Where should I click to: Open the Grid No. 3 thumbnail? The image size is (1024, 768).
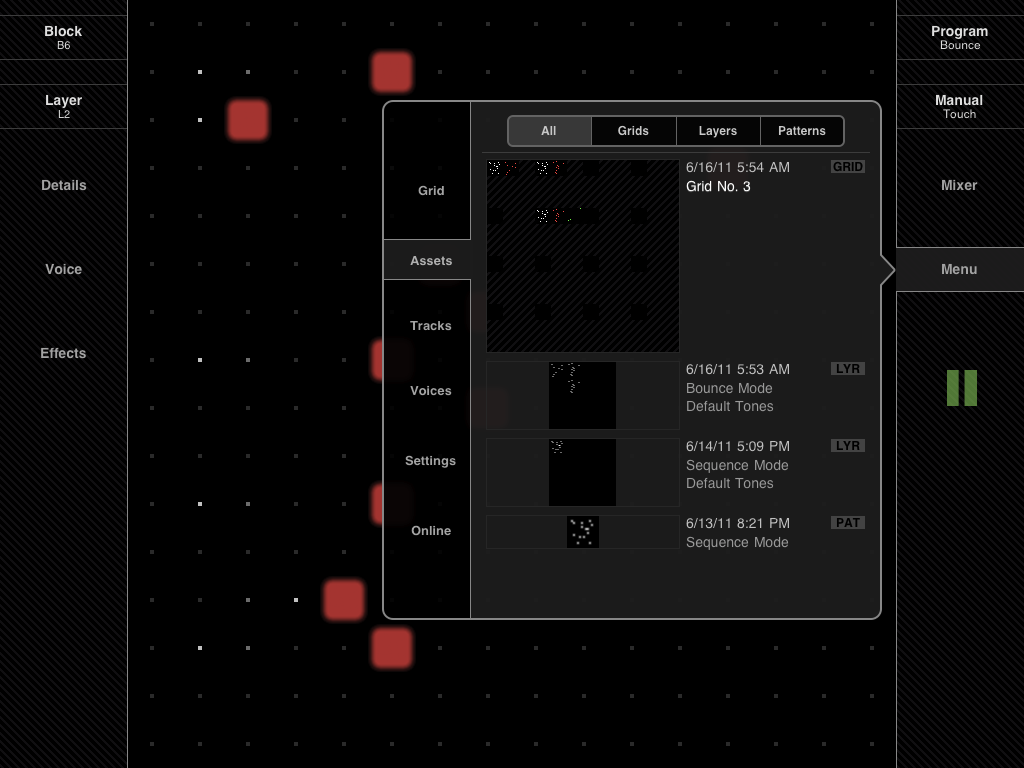coord(582,256)
